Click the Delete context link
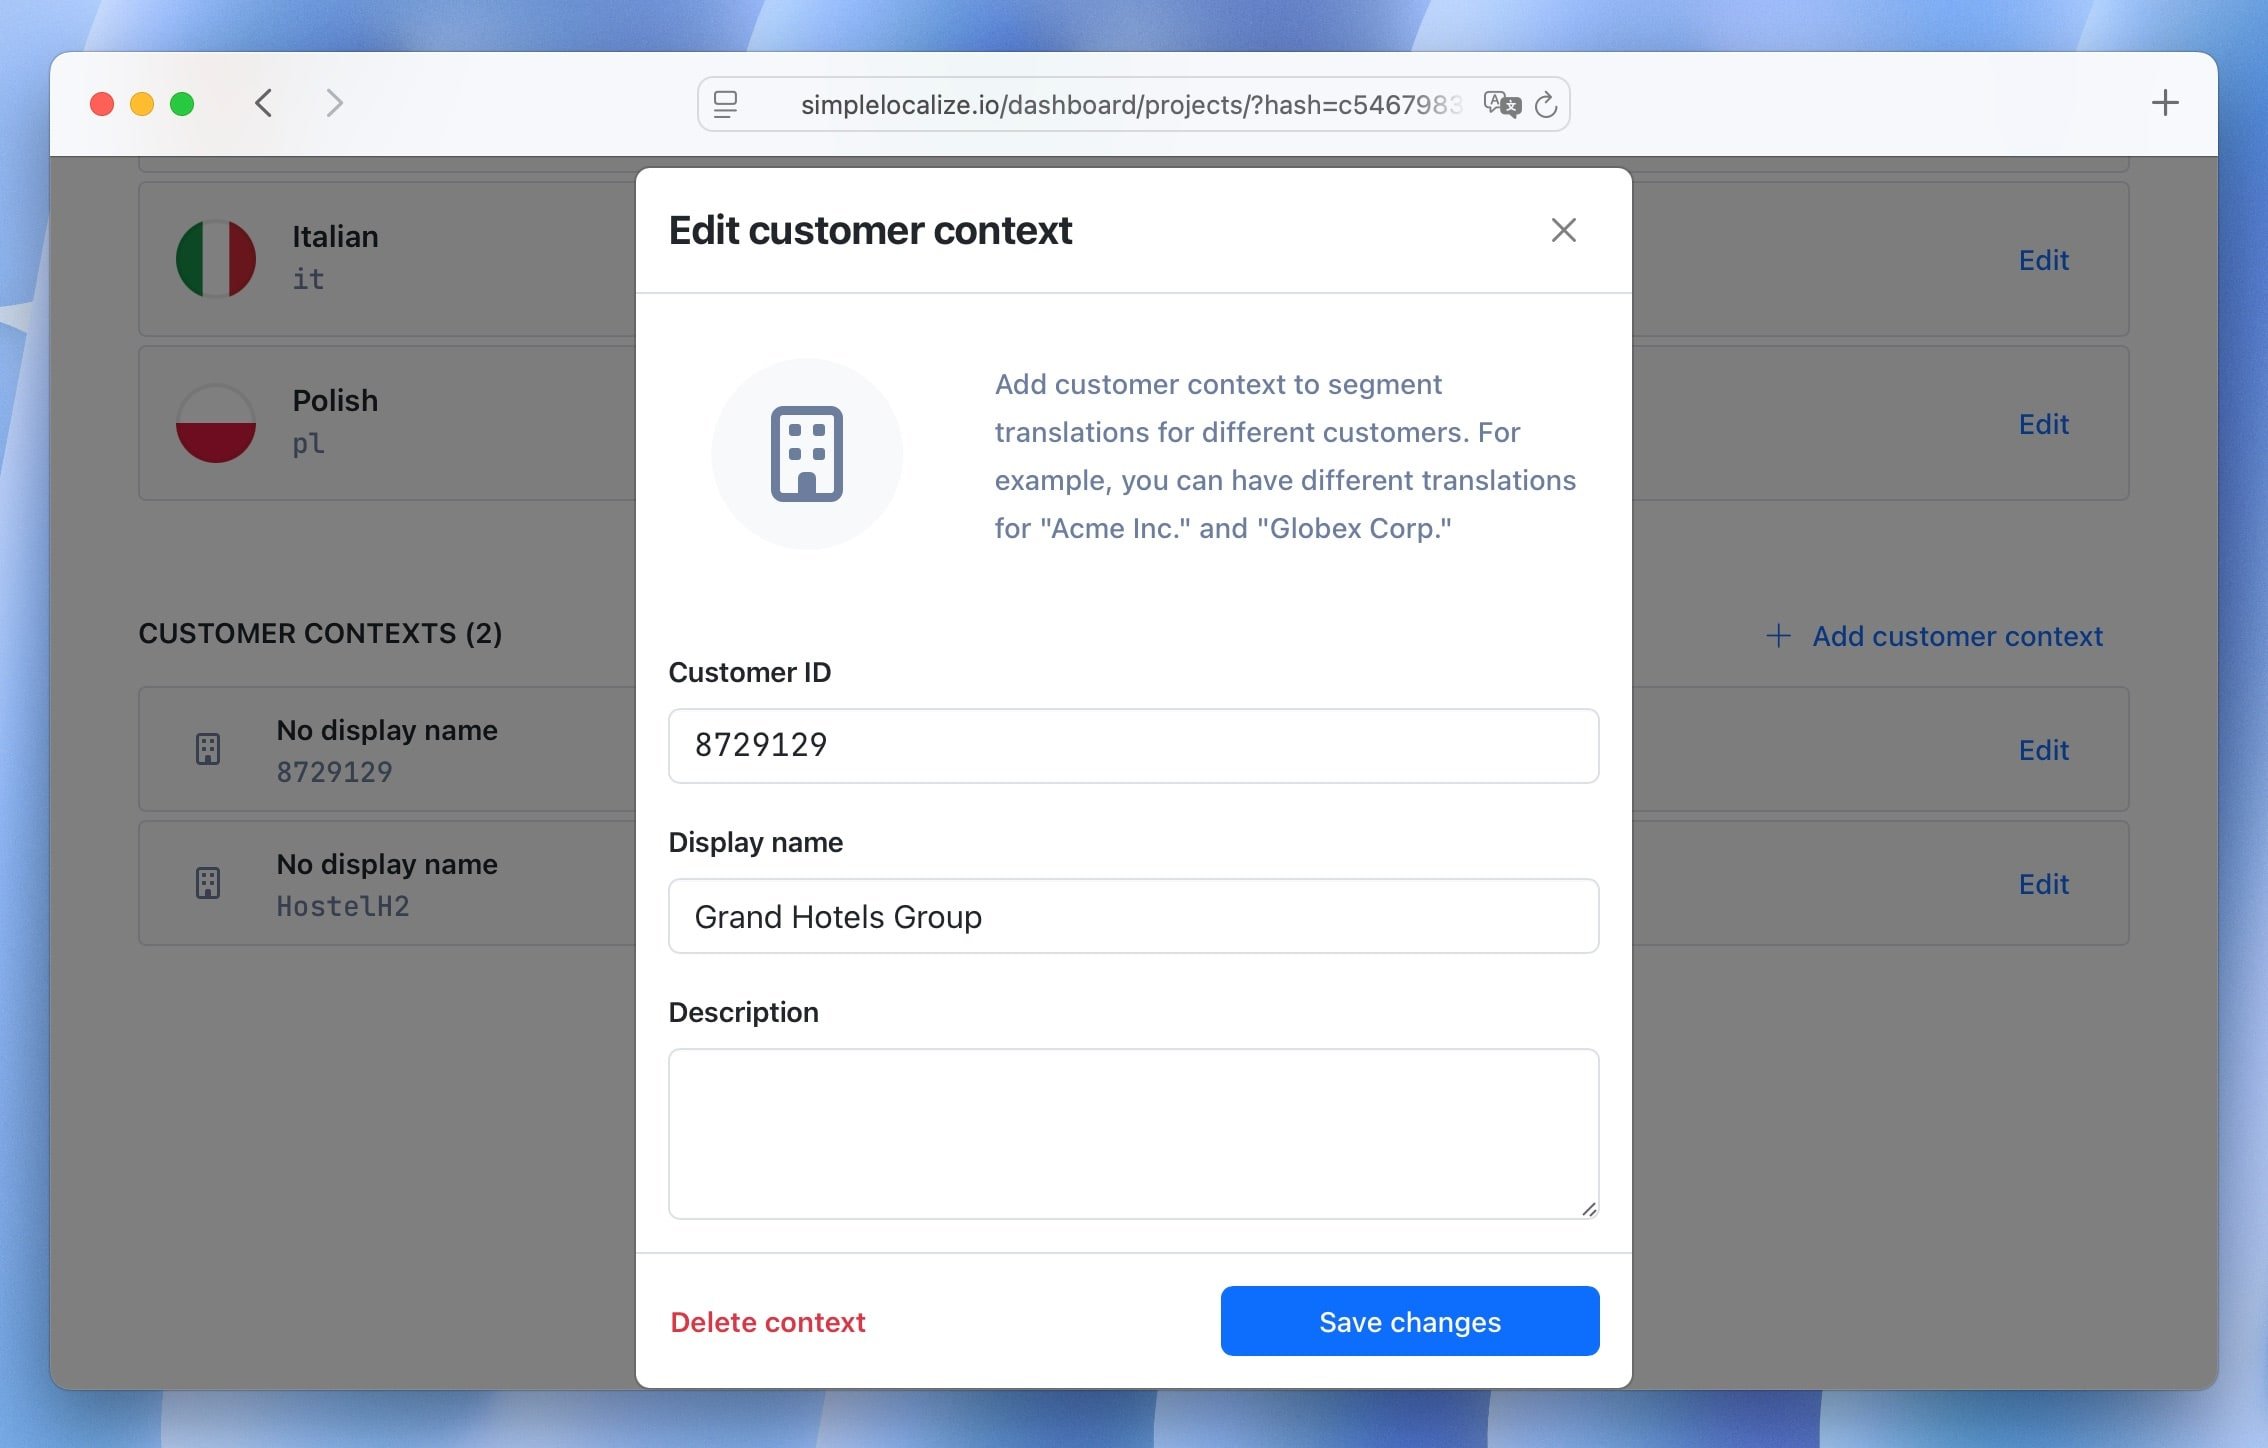 [x=767, y=1322]
